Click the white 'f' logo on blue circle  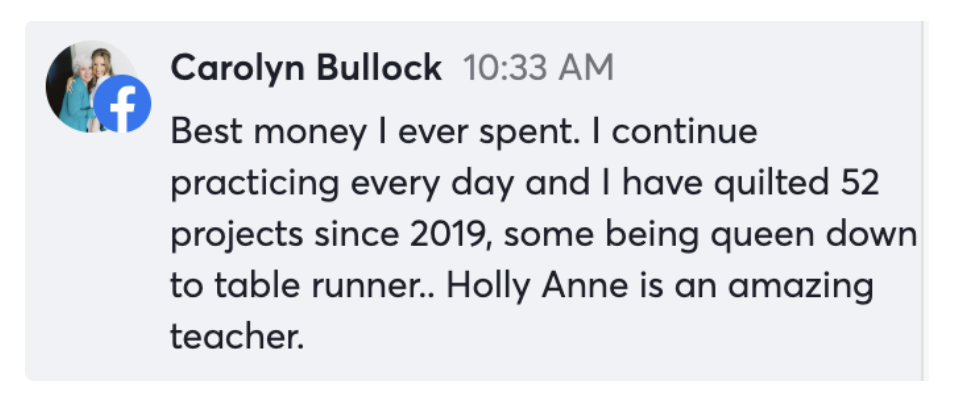(x=123, y=108)
